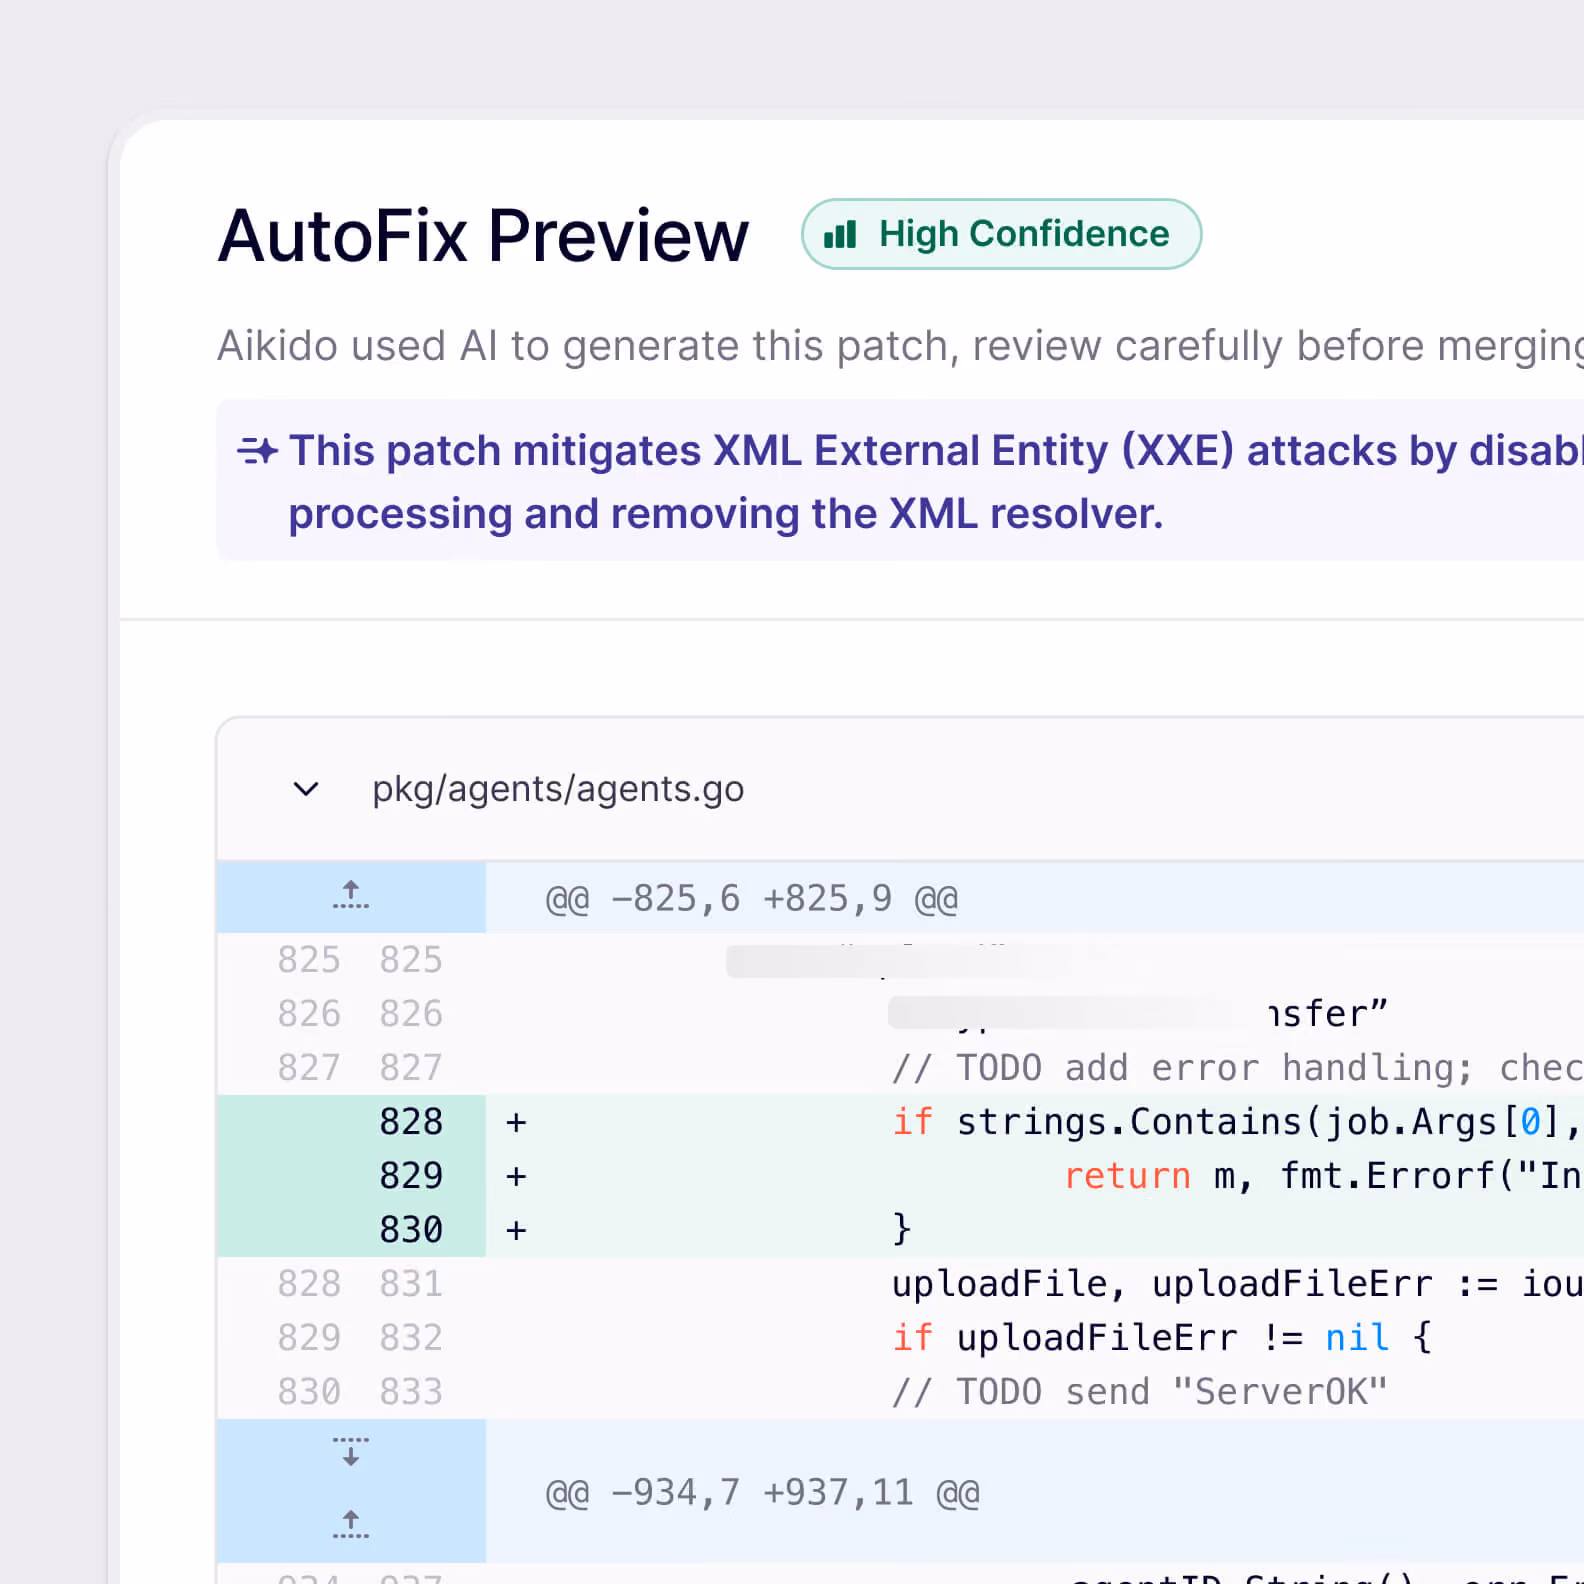Click the strings.Contains code on line 828
Viewport: 1584px width, 1584px height.
(x=1236, y=1122)
